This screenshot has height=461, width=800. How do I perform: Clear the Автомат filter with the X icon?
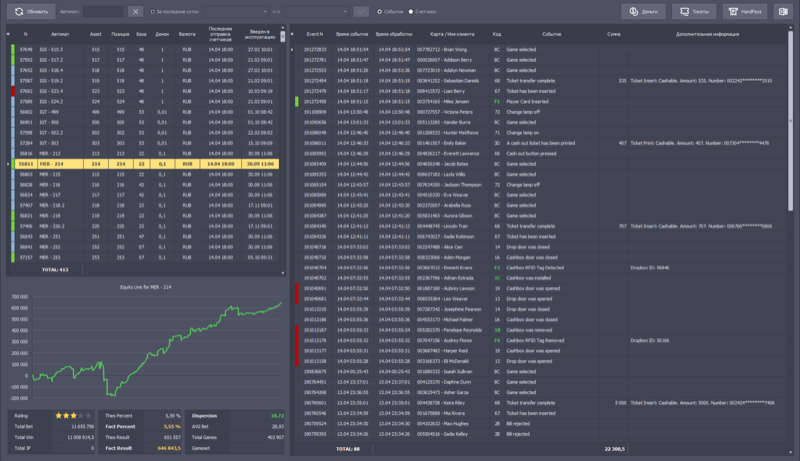(x=136, y=11)
